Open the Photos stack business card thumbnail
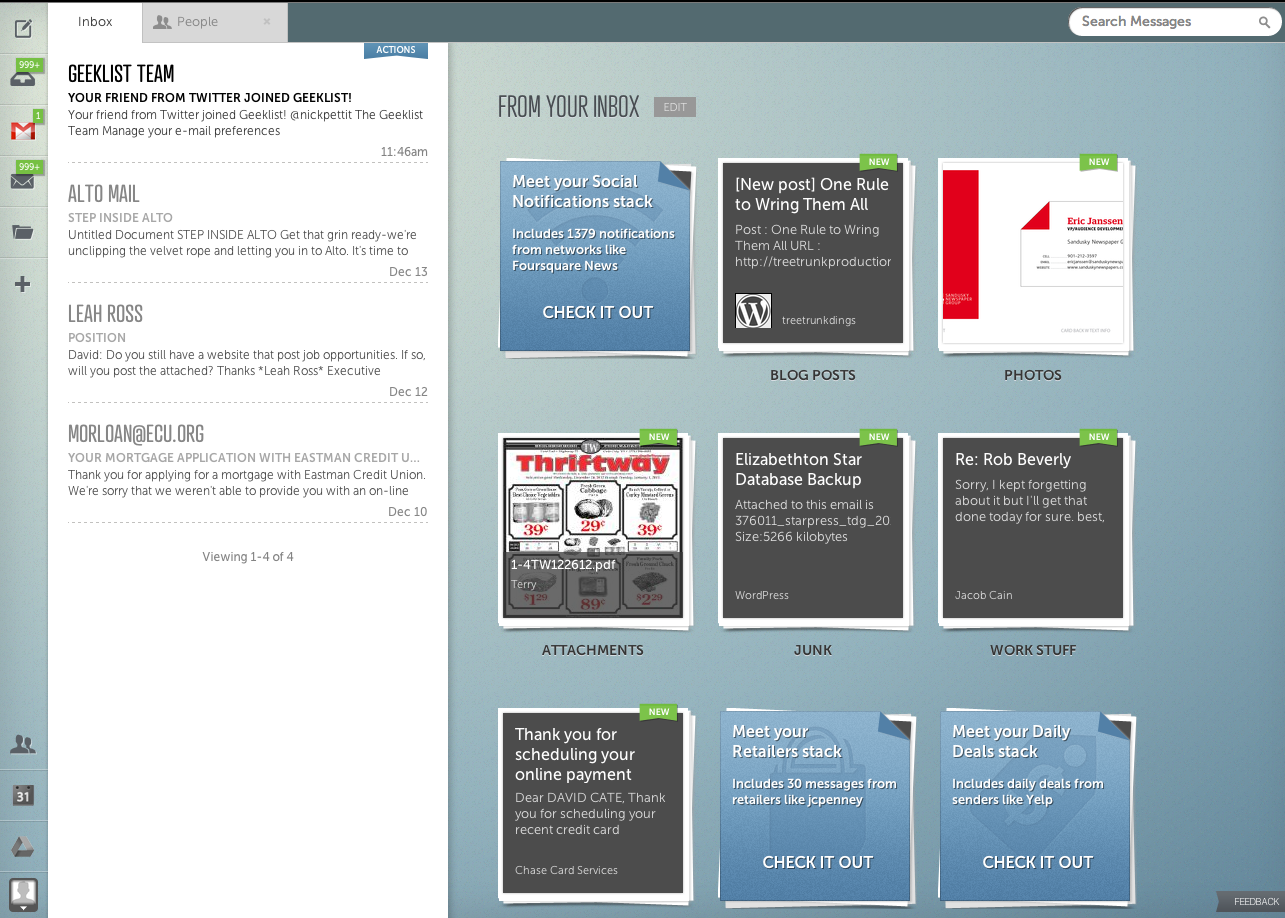 [1033, 253]
